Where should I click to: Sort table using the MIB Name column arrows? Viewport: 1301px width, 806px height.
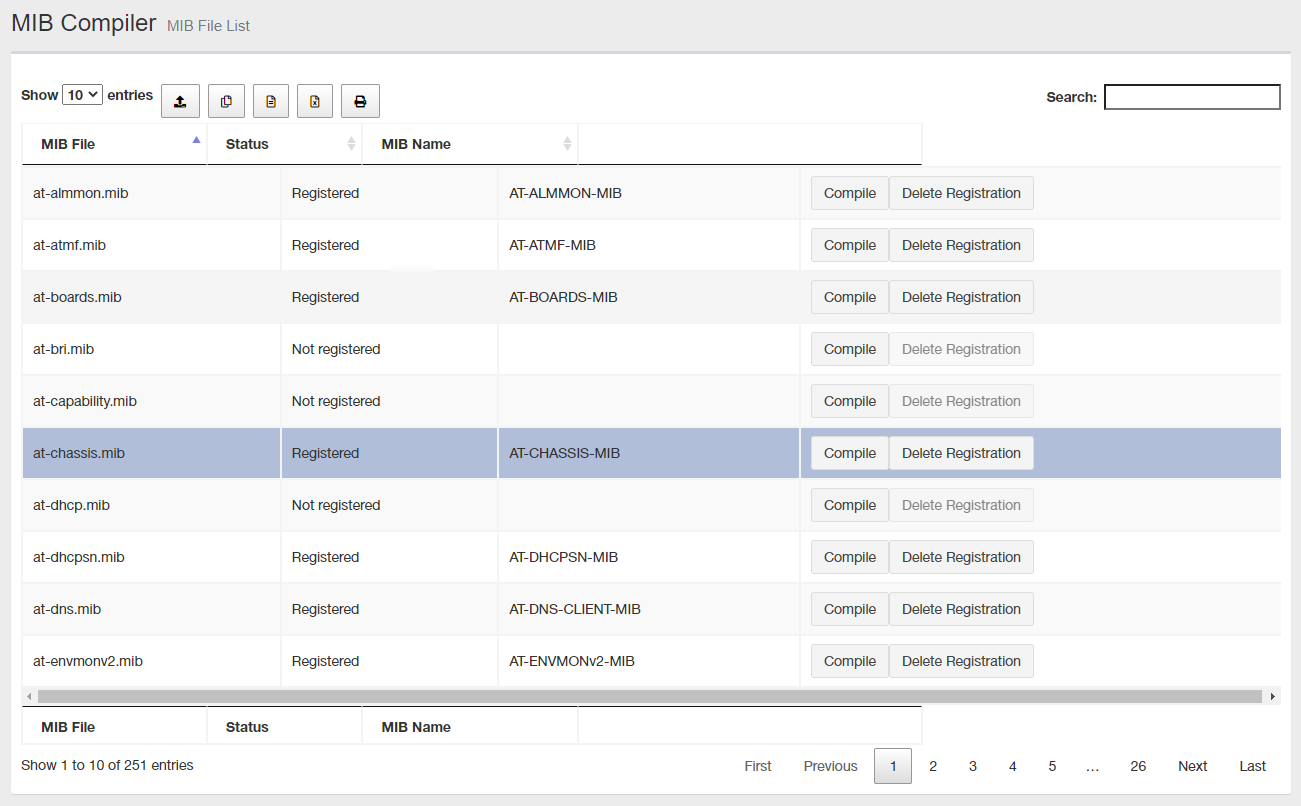point(567,144)
